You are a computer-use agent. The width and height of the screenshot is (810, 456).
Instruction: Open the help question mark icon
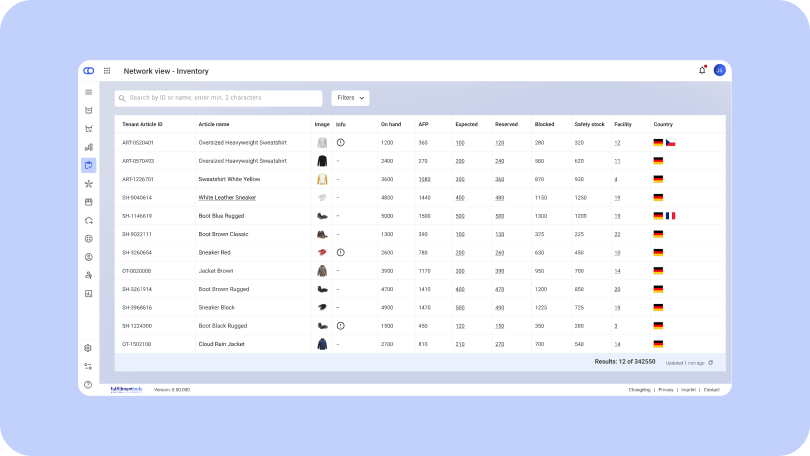point(88,385)
